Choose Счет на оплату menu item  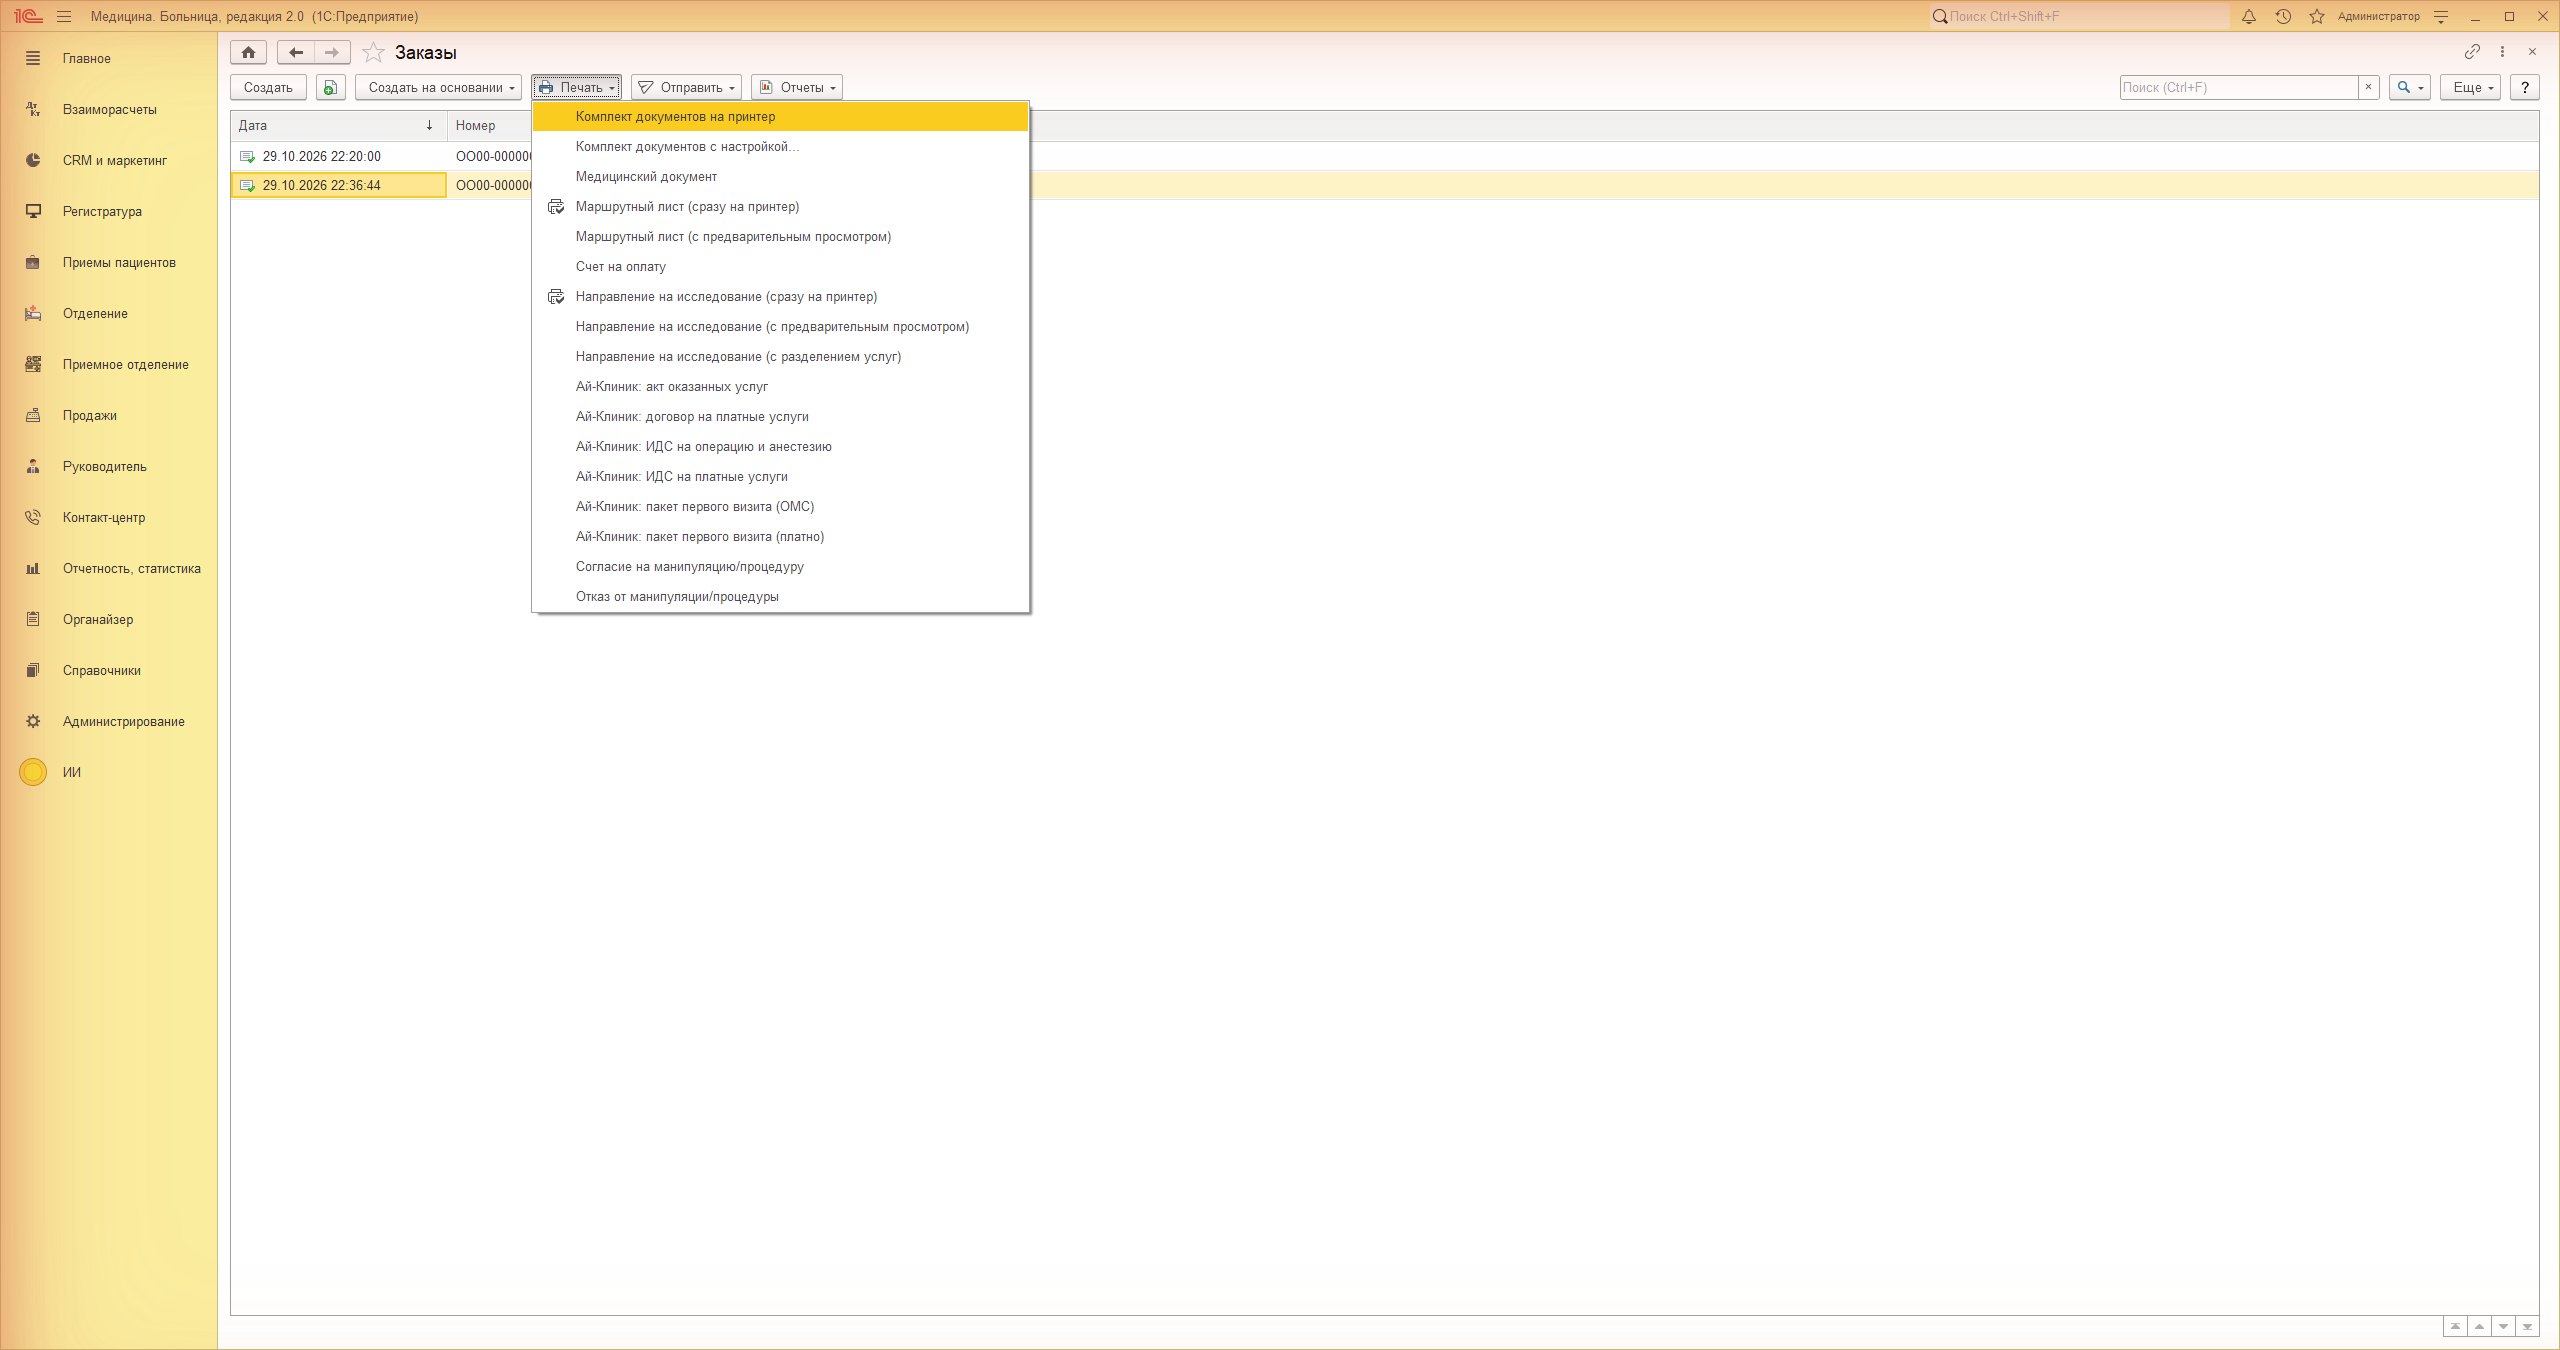point(780,267)
